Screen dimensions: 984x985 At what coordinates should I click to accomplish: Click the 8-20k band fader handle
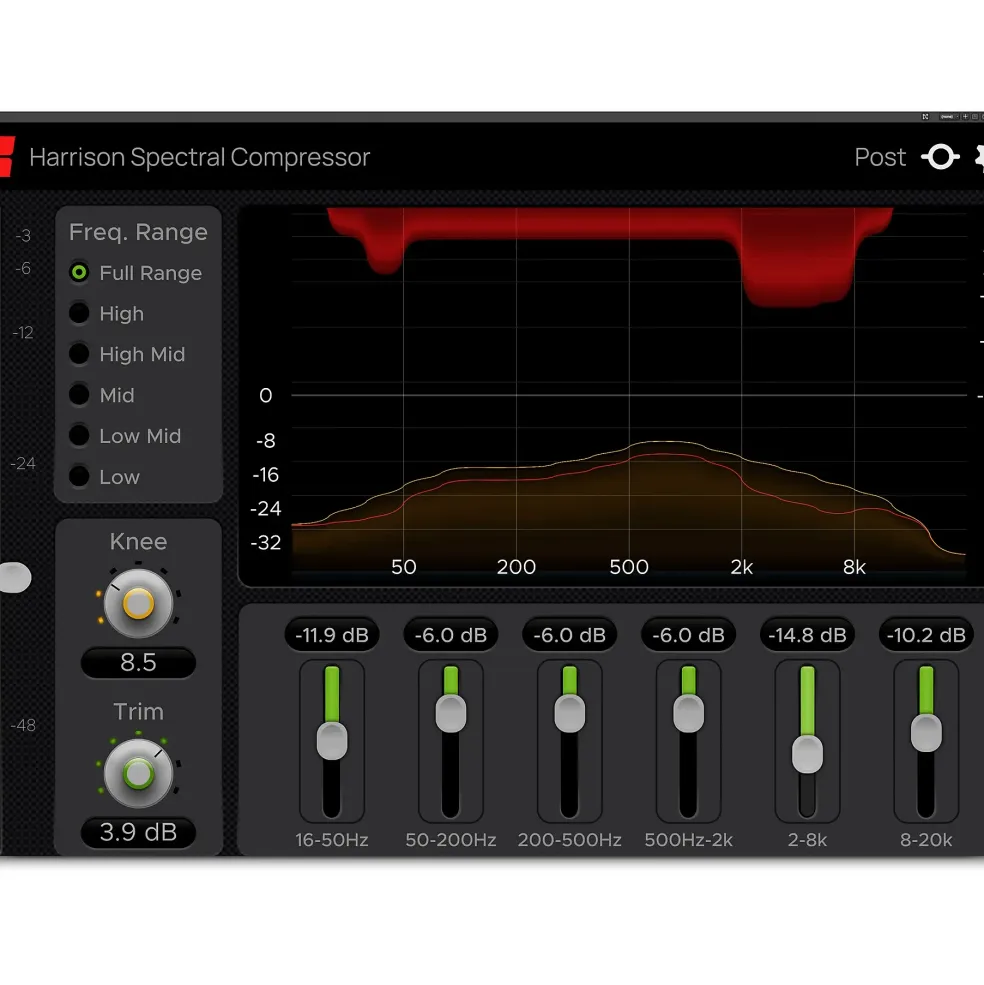[x=926, y=732]
